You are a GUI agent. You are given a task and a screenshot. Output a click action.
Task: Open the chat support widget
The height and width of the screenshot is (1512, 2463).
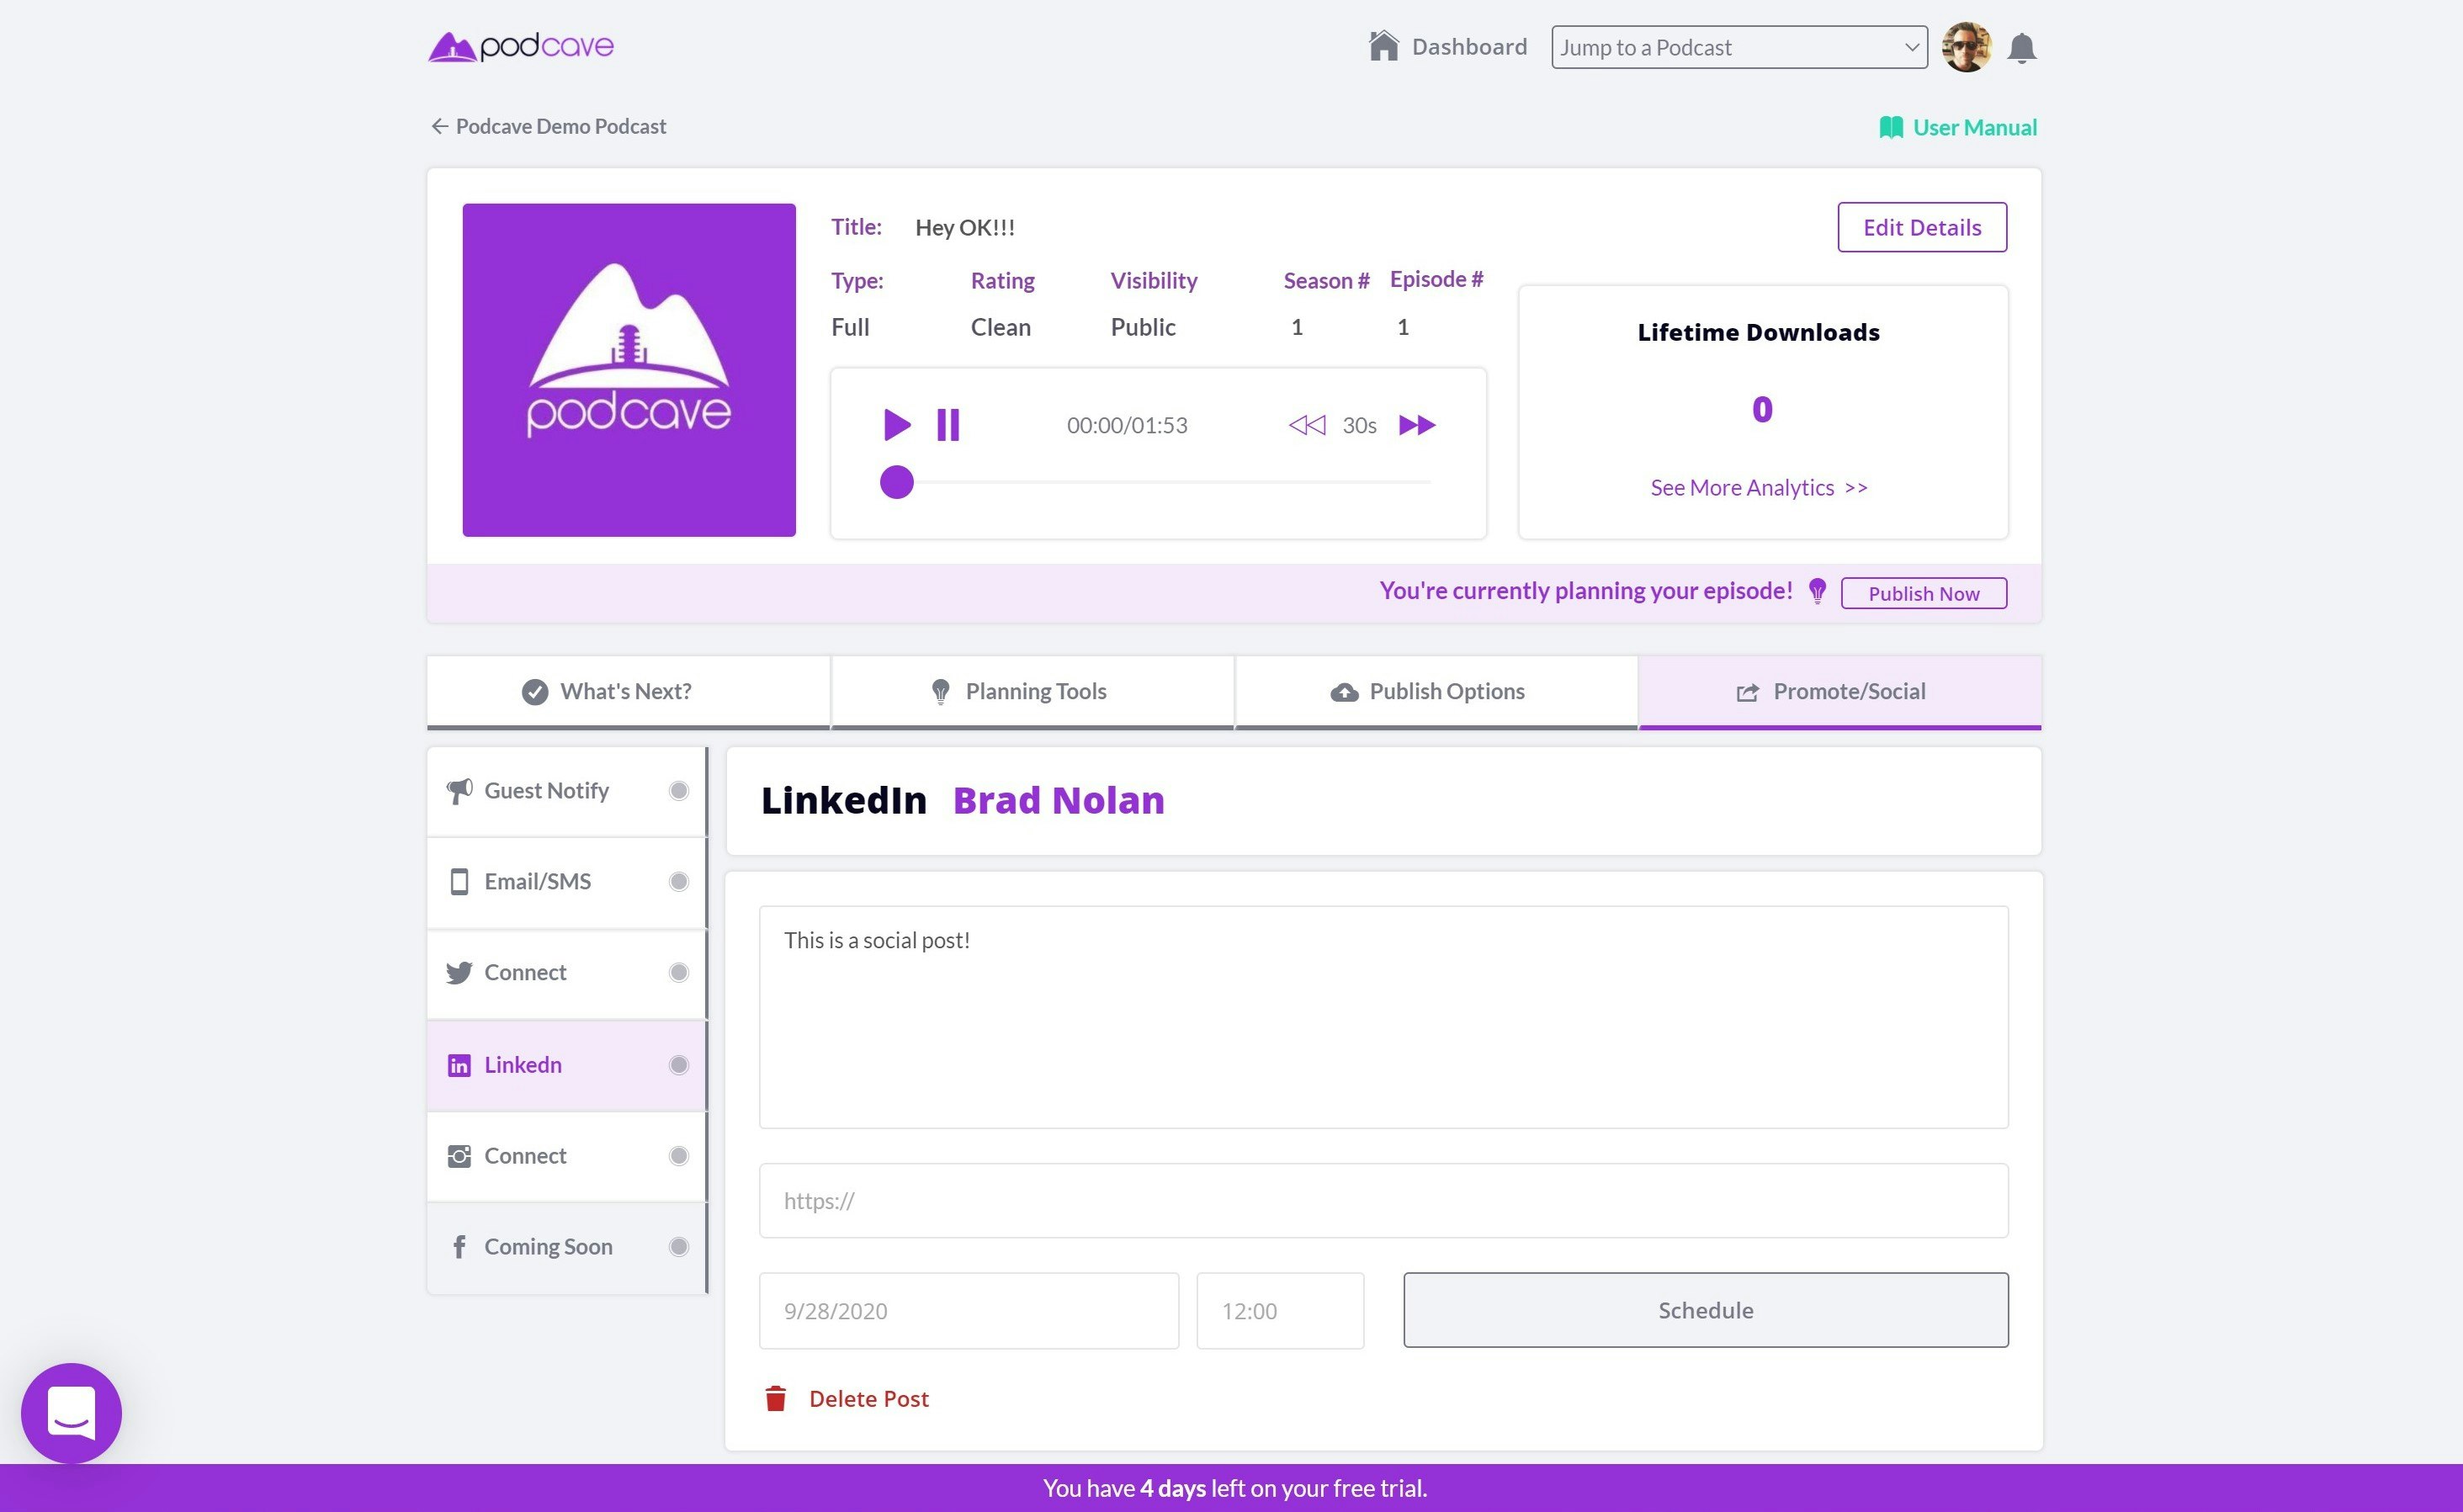[71, 1412]
